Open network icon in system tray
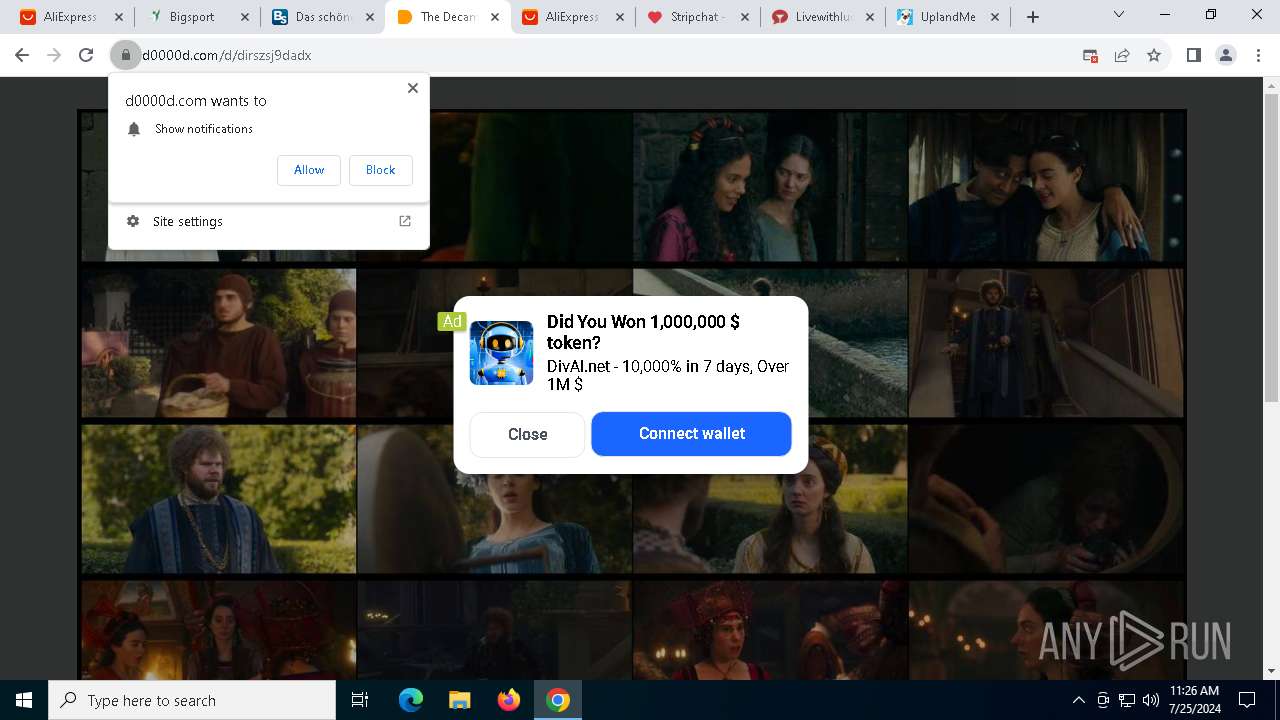 pos(1127,700)
